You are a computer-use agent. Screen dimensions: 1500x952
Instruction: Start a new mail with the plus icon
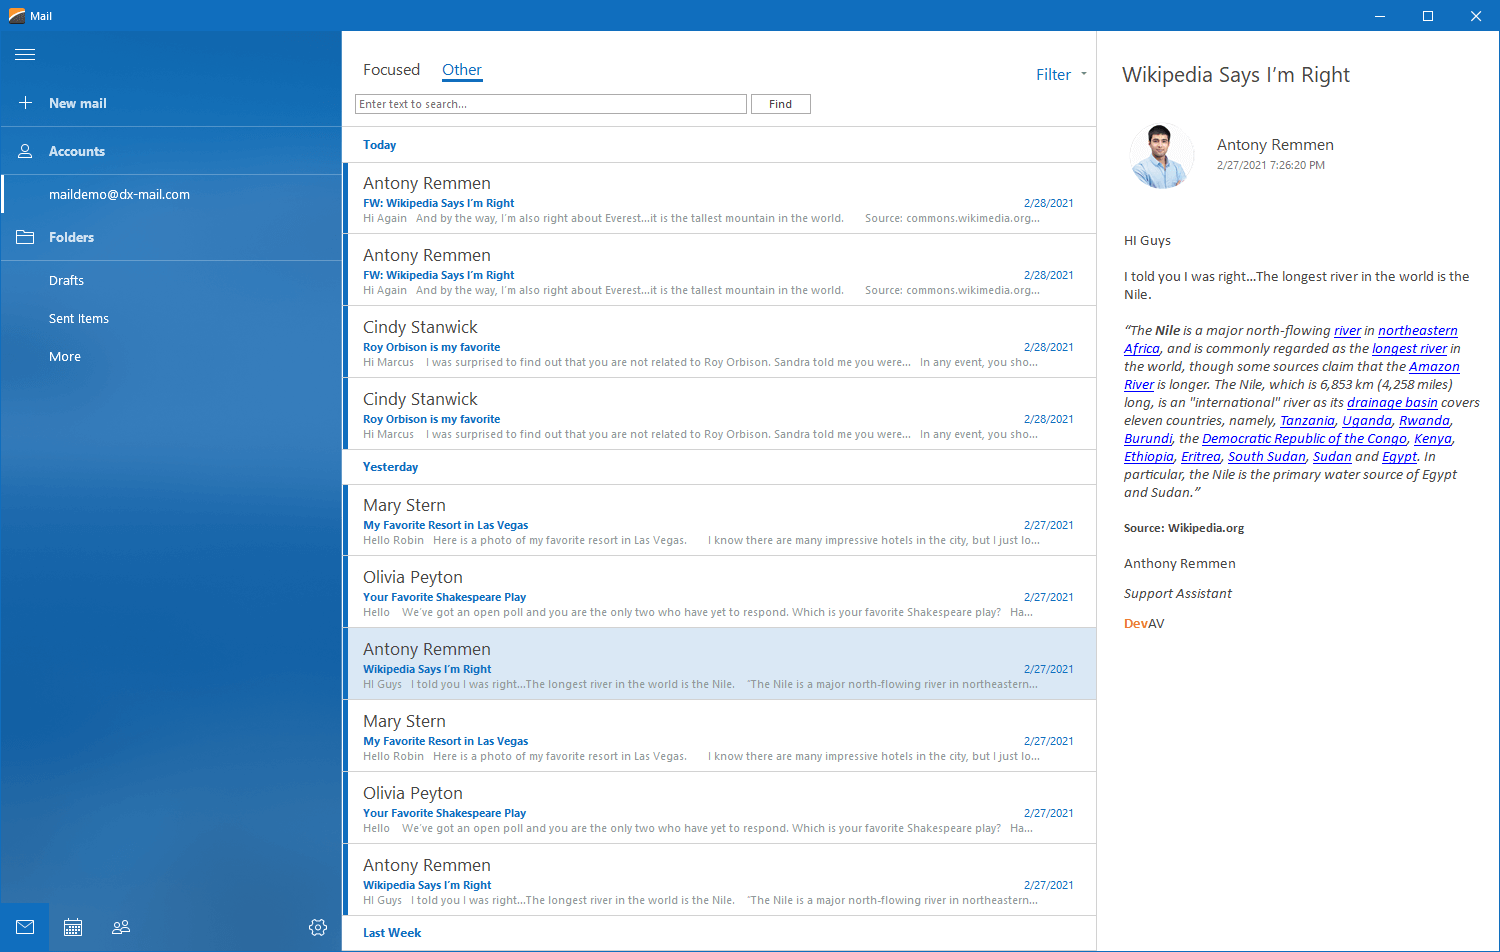[x=24, y=103]
